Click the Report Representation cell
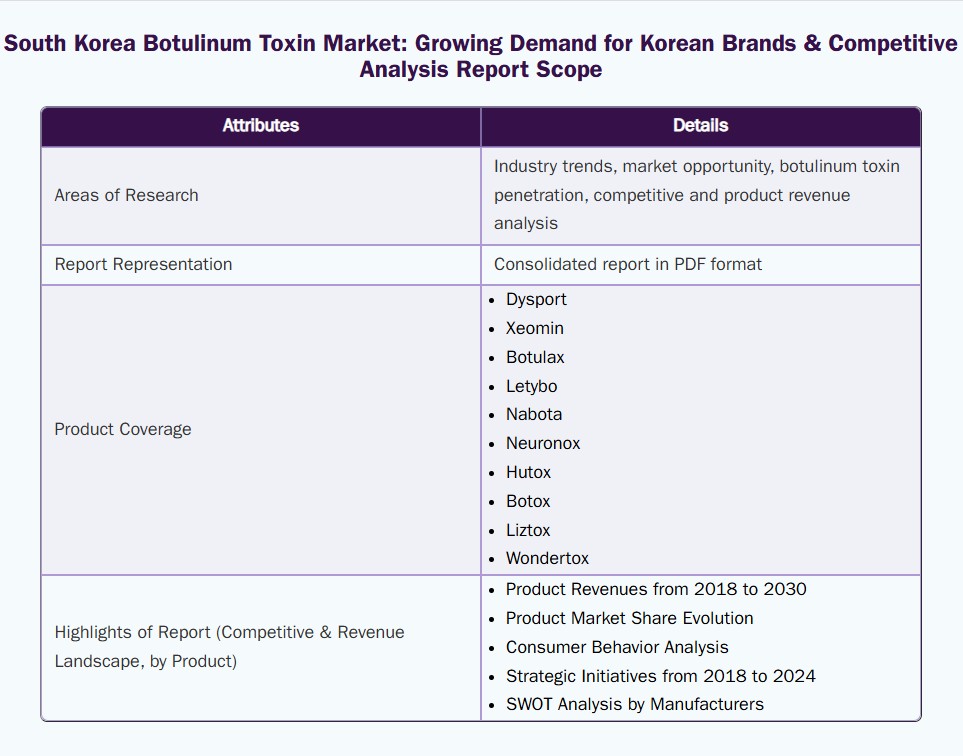 [143, 264]
